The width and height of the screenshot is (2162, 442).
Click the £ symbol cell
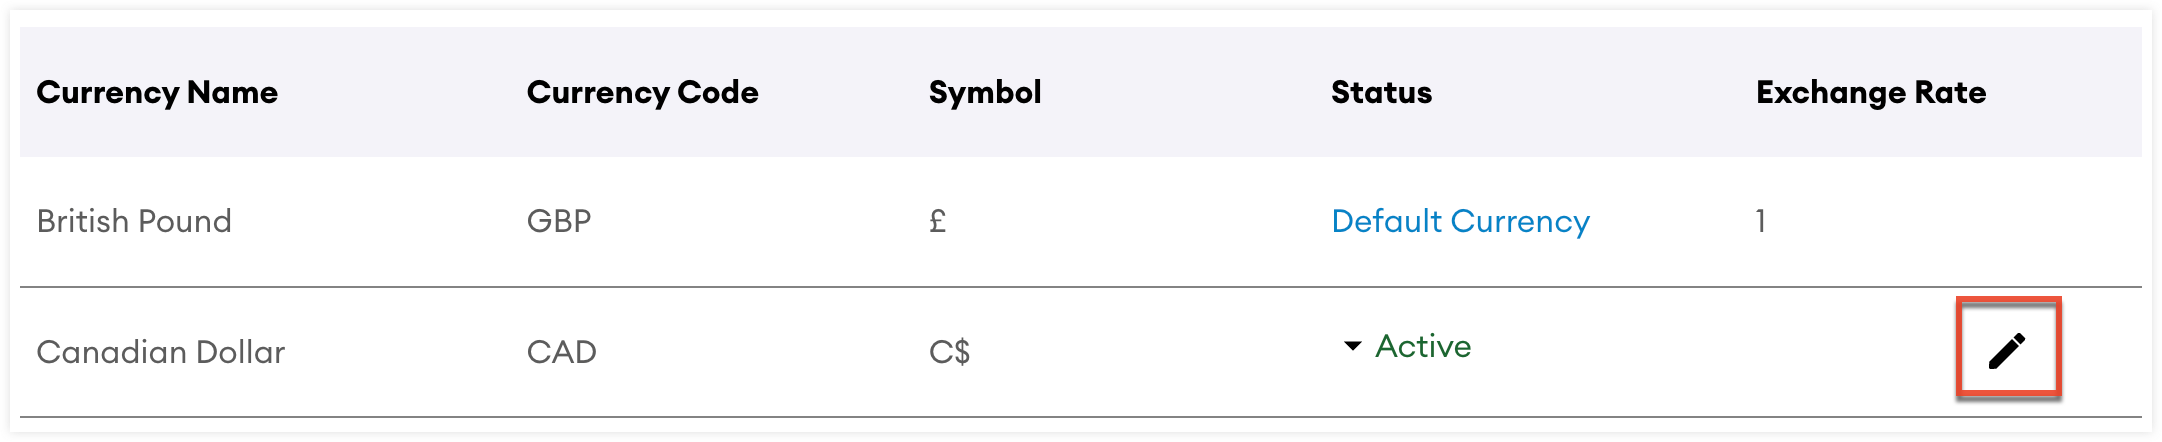(937, 221)
